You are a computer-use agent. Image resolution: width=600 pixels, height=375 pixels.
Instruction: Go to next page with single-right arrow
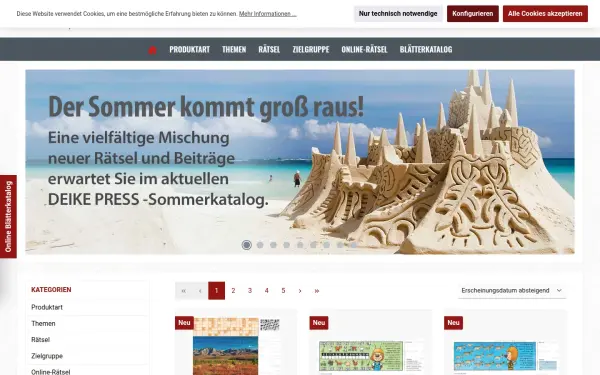tap(300, 291)
